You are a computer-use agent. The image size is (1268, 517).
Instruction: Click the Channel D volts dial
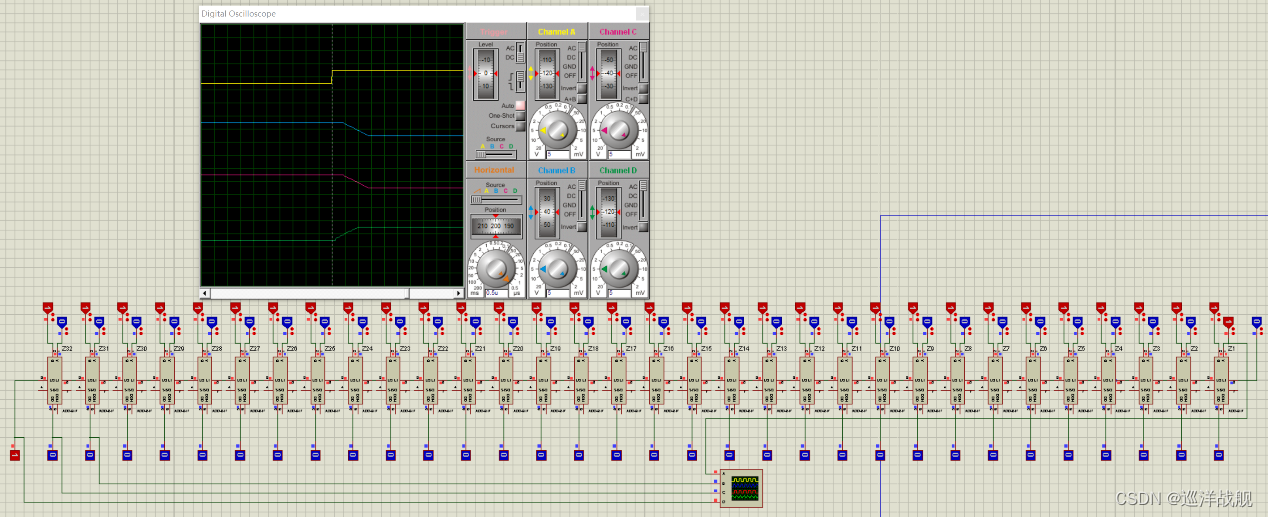618,269
